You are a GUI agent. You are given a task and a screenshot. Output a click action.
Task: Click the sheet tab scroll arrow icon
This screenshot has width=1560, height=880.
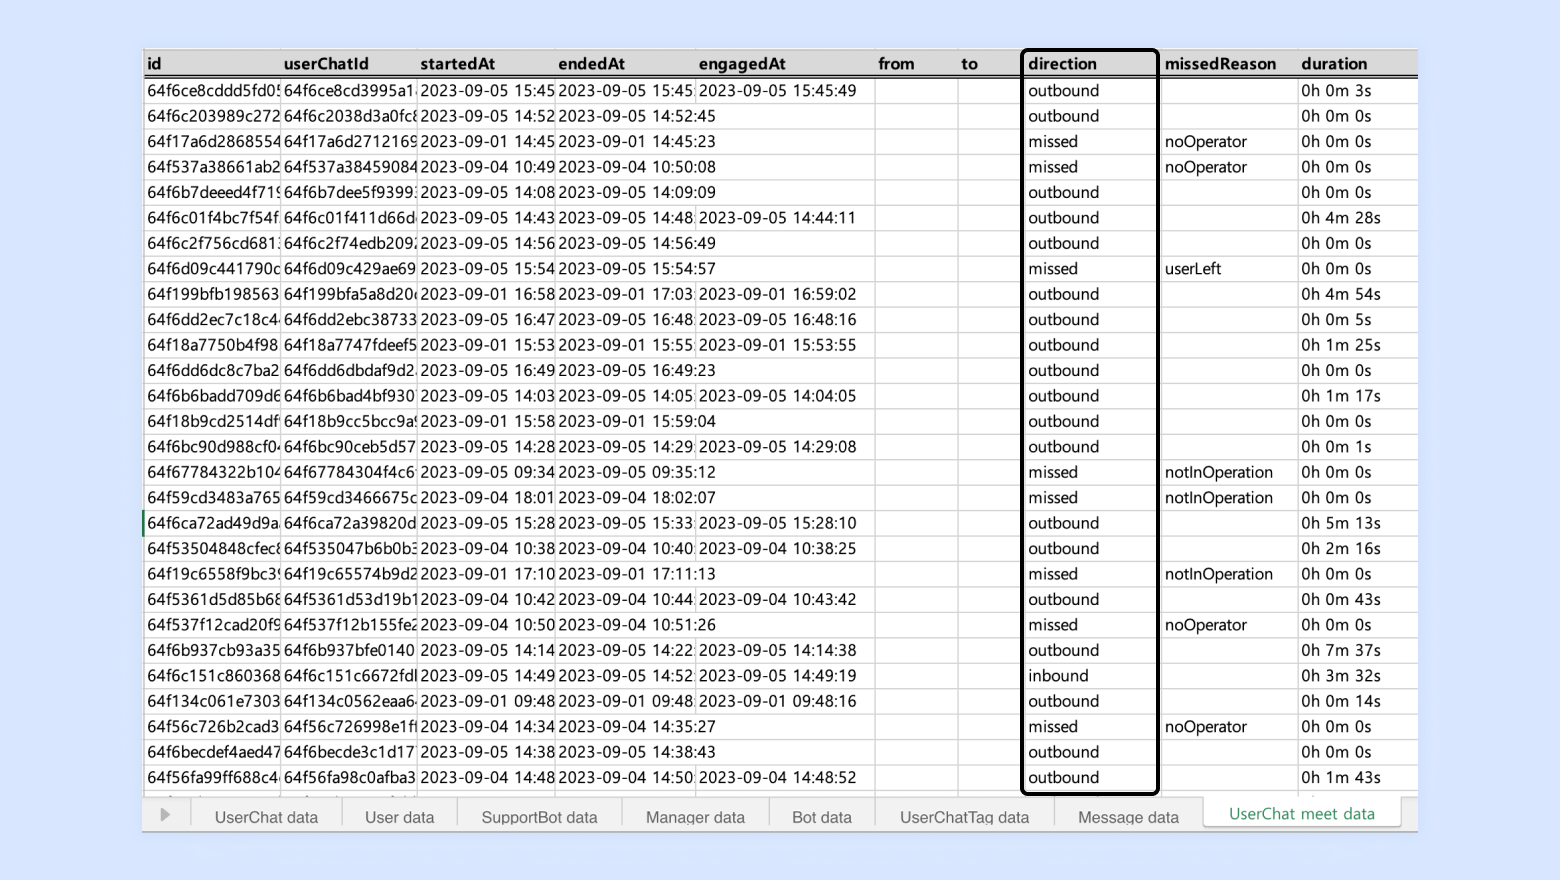coord(165,815)
